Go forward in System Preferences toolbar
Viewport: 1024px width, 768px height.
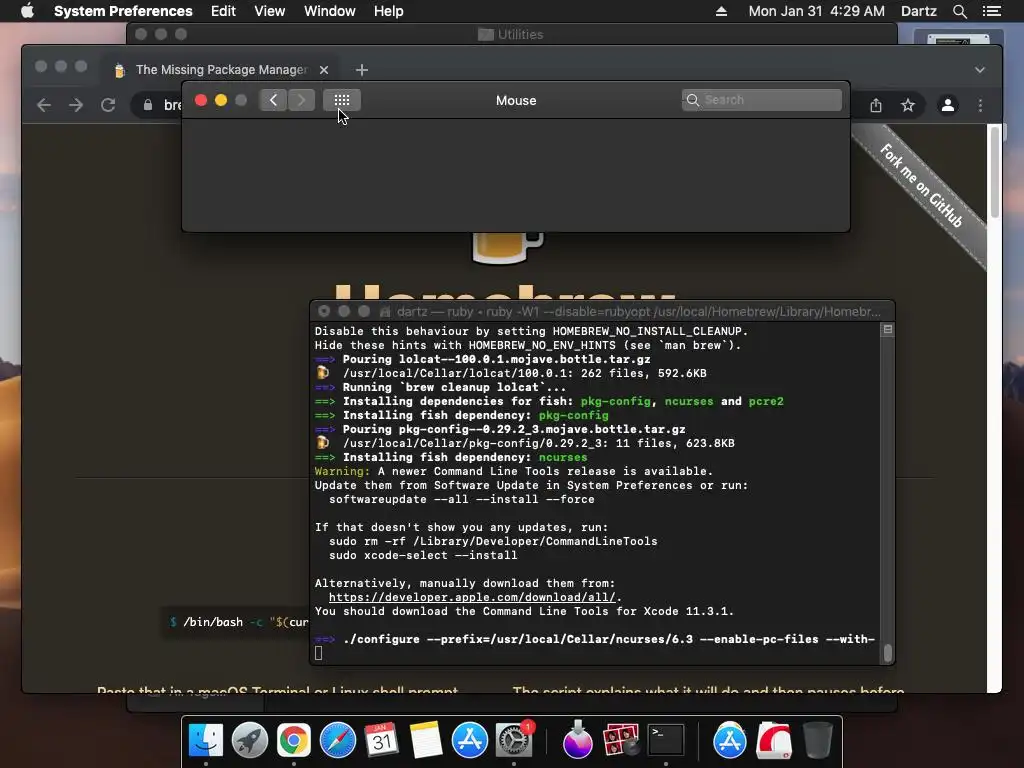point(301,100)
